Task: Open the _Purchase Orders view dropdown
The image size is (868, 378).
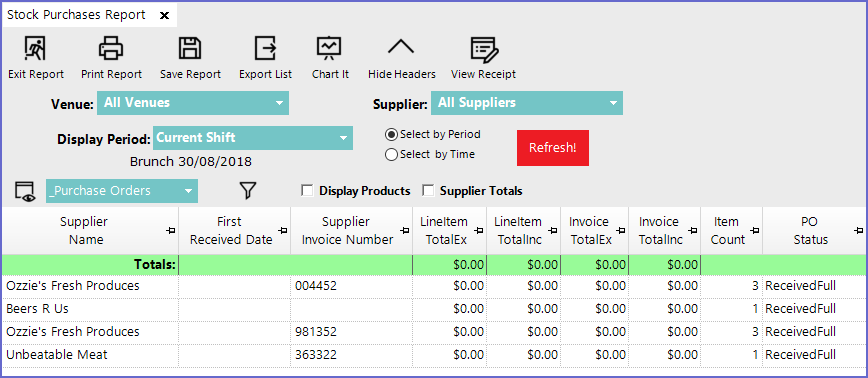Action: click(x=122, y=191)
